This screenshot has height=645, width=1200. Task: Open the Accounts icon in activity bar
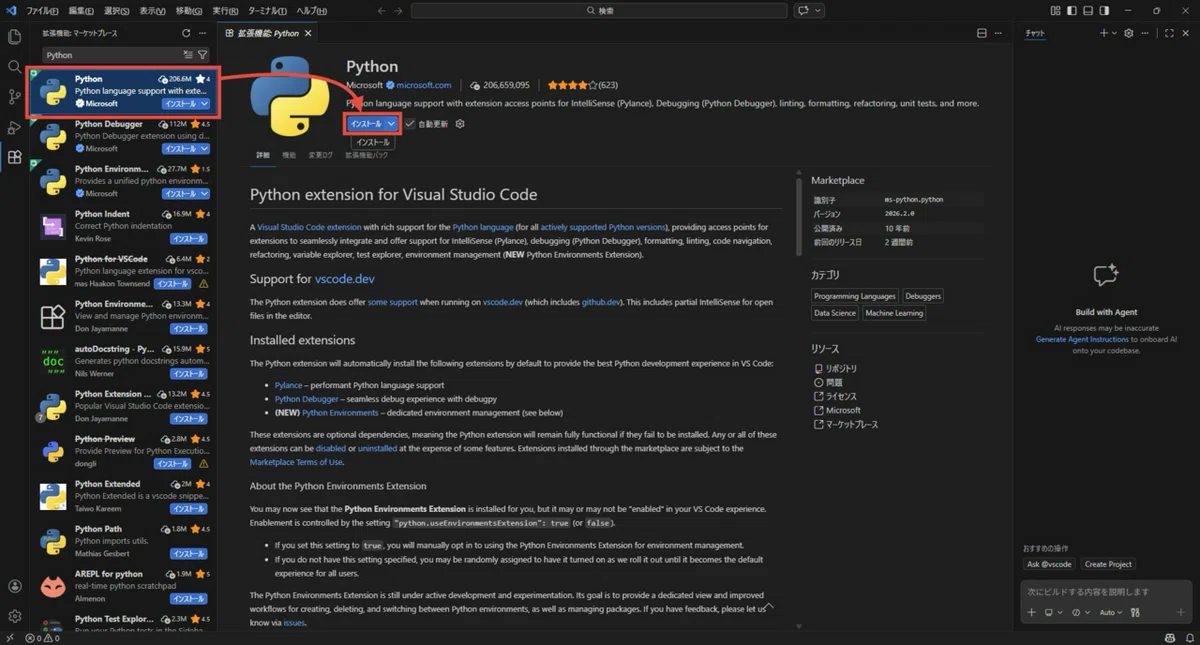pyautogui.click(x=14, y=587)
